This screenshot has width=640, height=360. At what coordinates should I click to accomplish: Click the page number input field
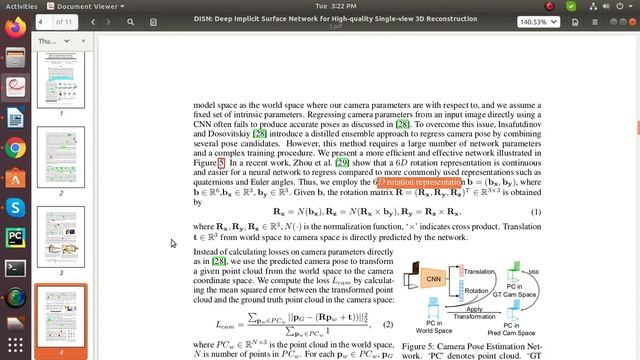pos(44,22)
